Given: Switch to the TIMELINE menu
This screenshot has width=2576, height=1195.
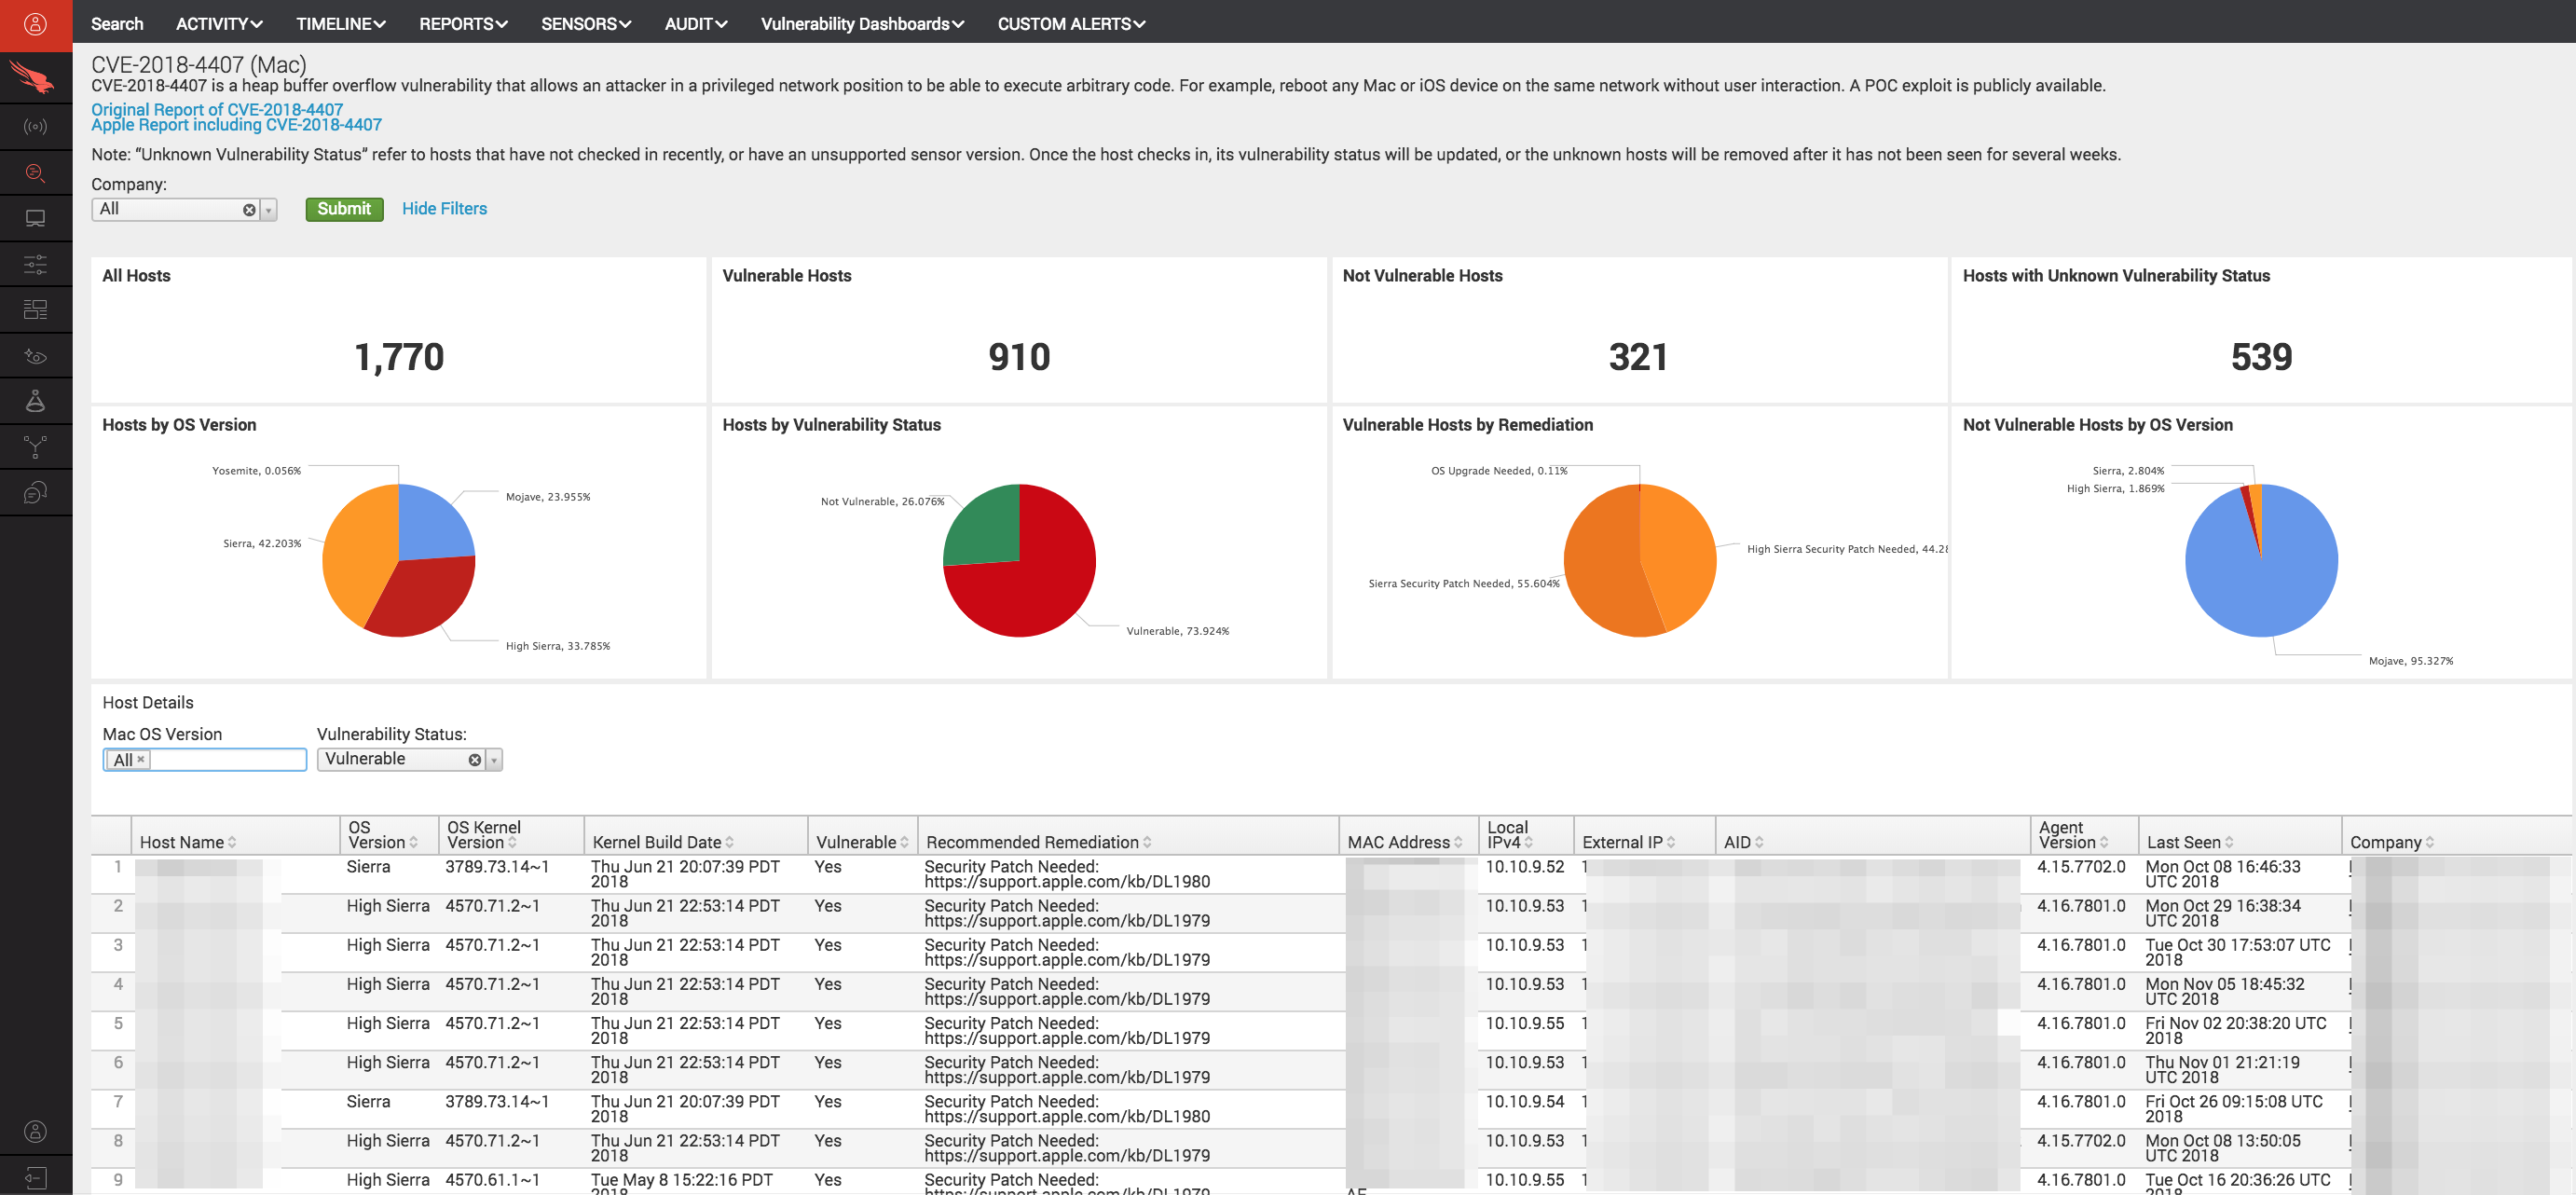Looking at the screenshot, I should [x=339, y=24].
